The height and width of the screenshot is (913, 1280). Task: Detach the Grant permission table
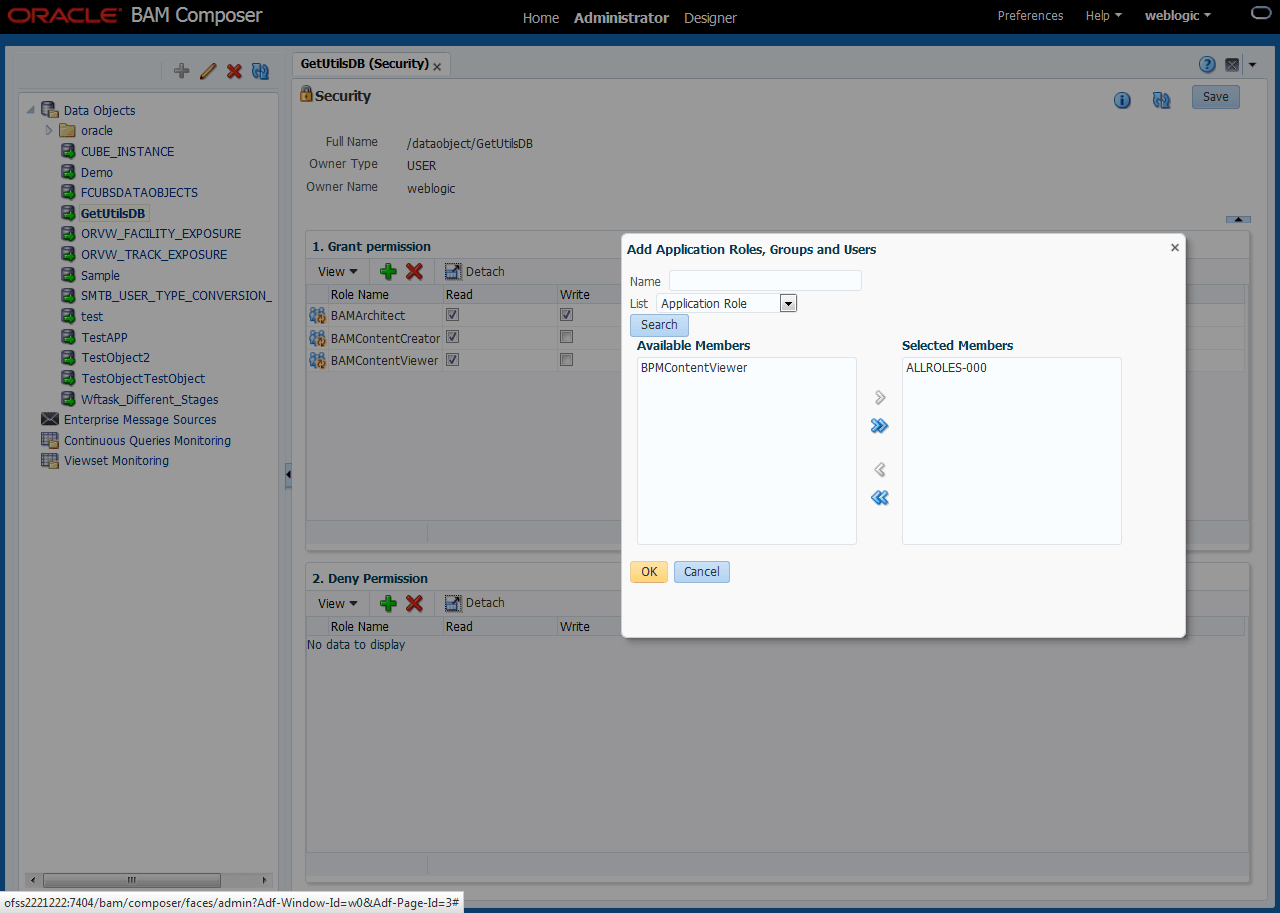[474, 271]
